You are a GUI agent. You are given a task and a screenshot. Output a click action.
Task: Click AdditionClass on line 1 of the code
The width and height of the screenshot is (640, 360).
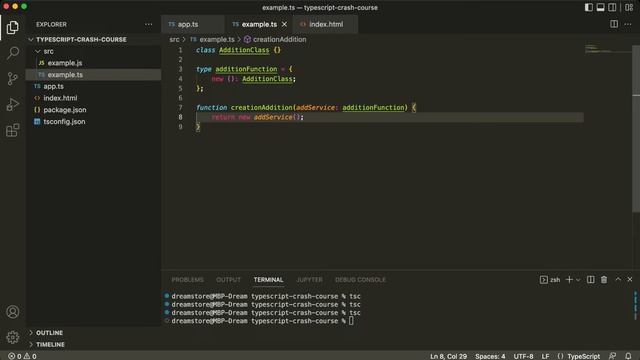(244, 50)
